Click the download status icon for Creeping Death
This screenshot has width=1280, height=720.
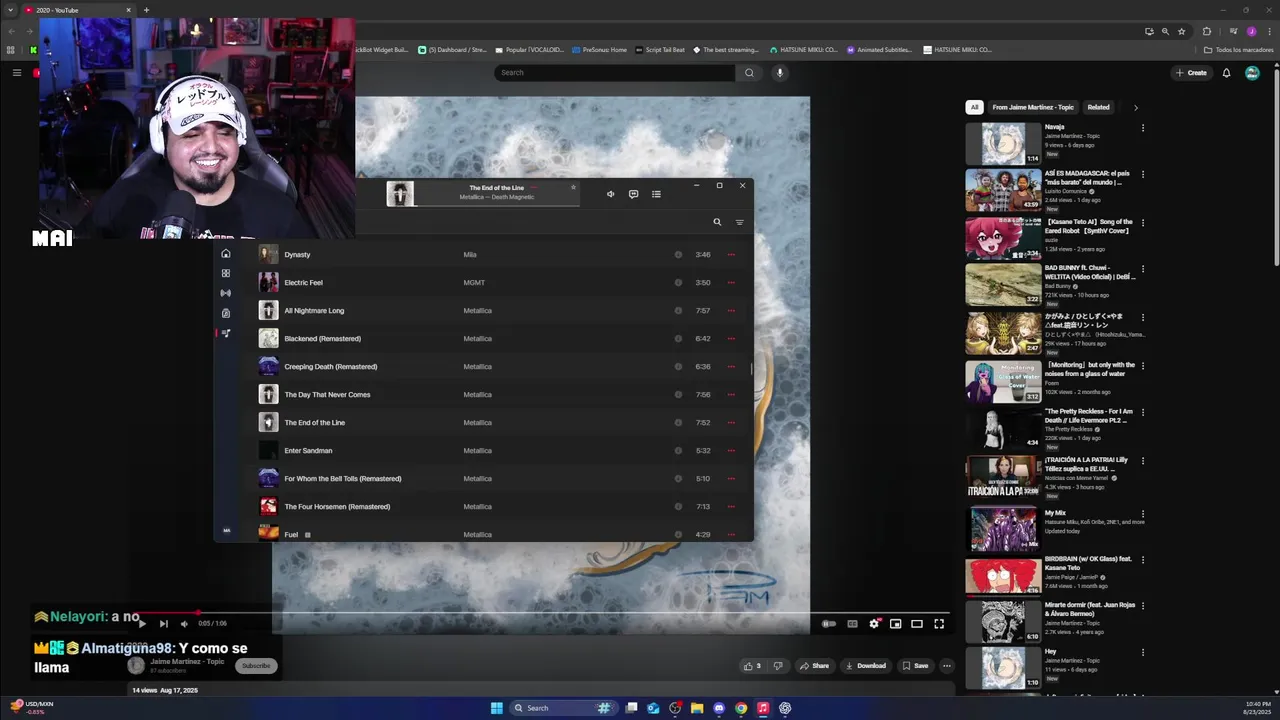coord(678,367)
